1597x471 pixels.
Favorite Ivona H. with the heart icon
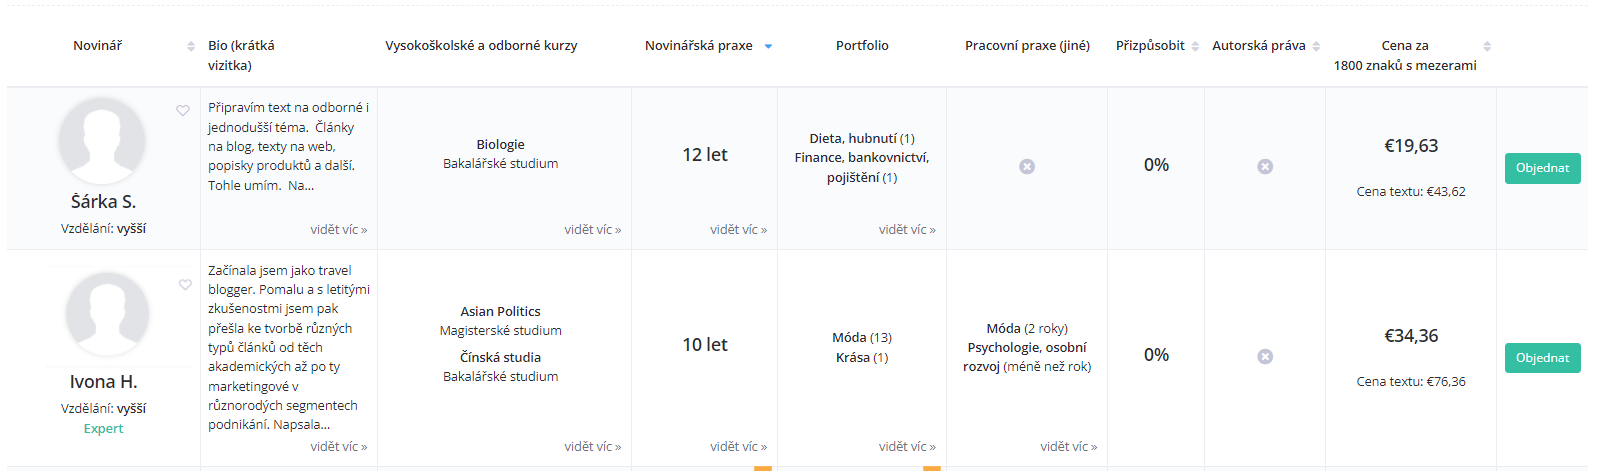click(185, 285)
